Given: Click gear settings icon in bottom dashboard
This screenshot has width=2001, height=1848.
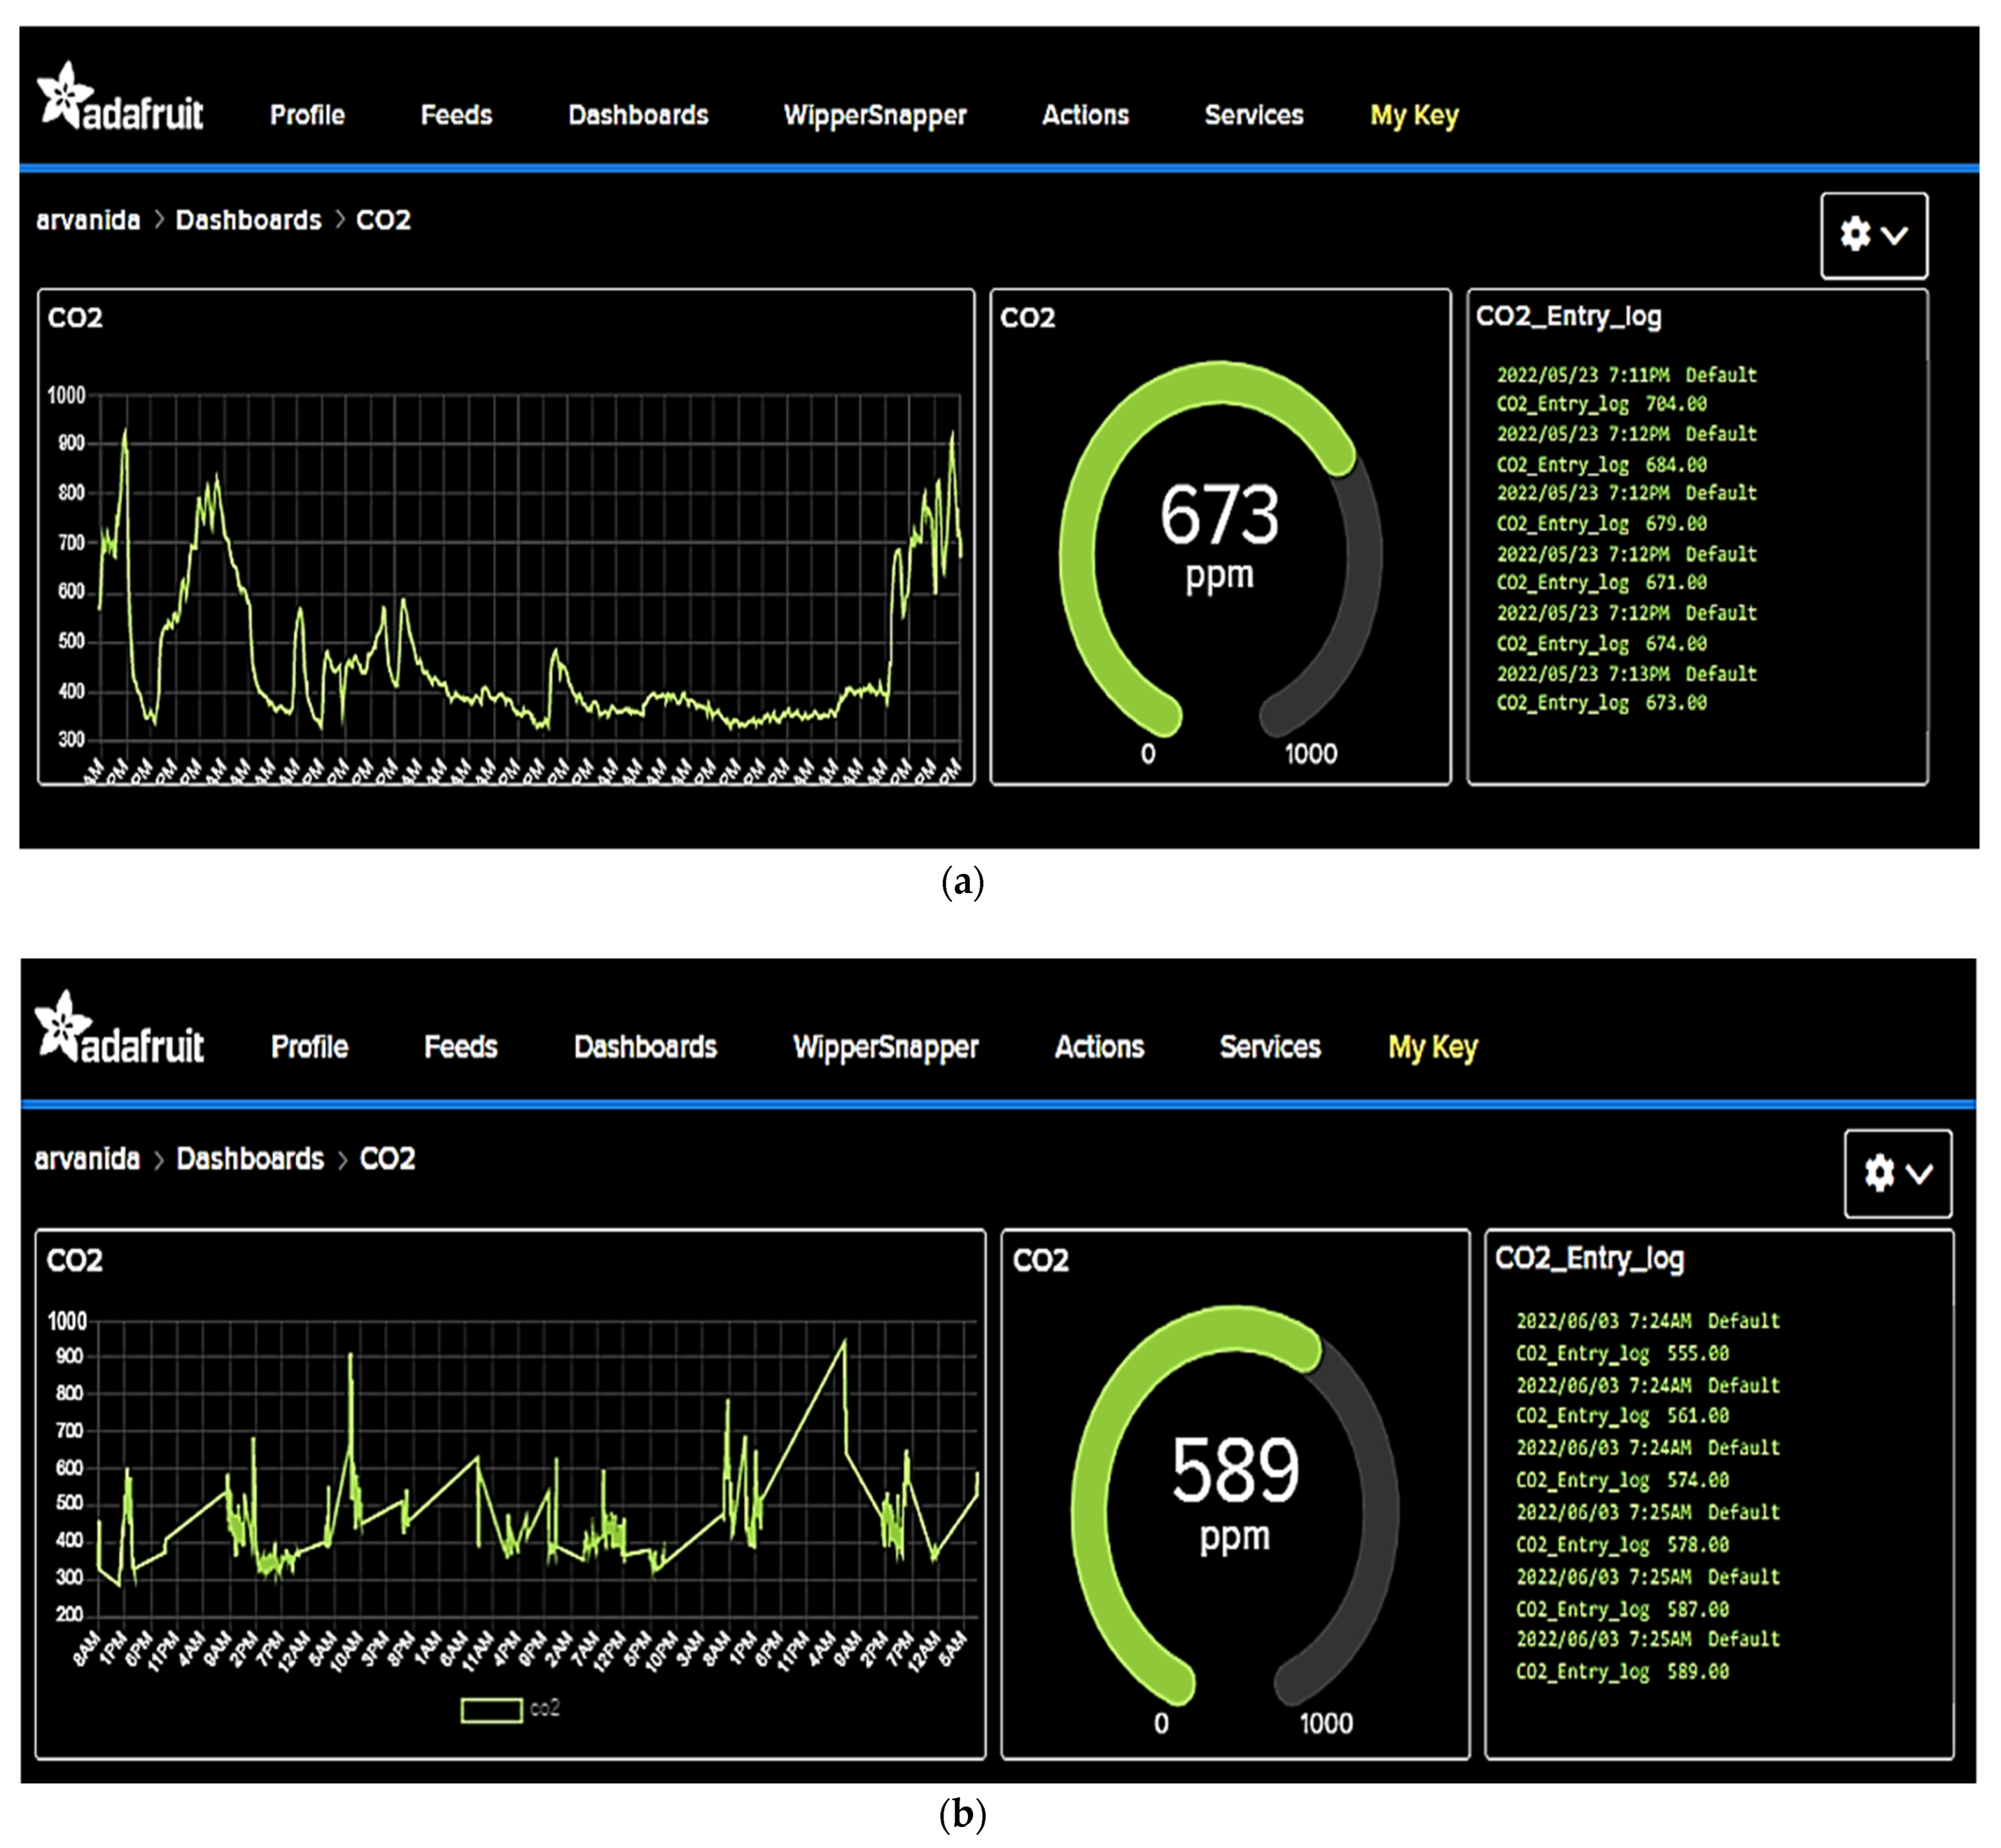Looking at the screenshot, I should pos(1879,1173).
